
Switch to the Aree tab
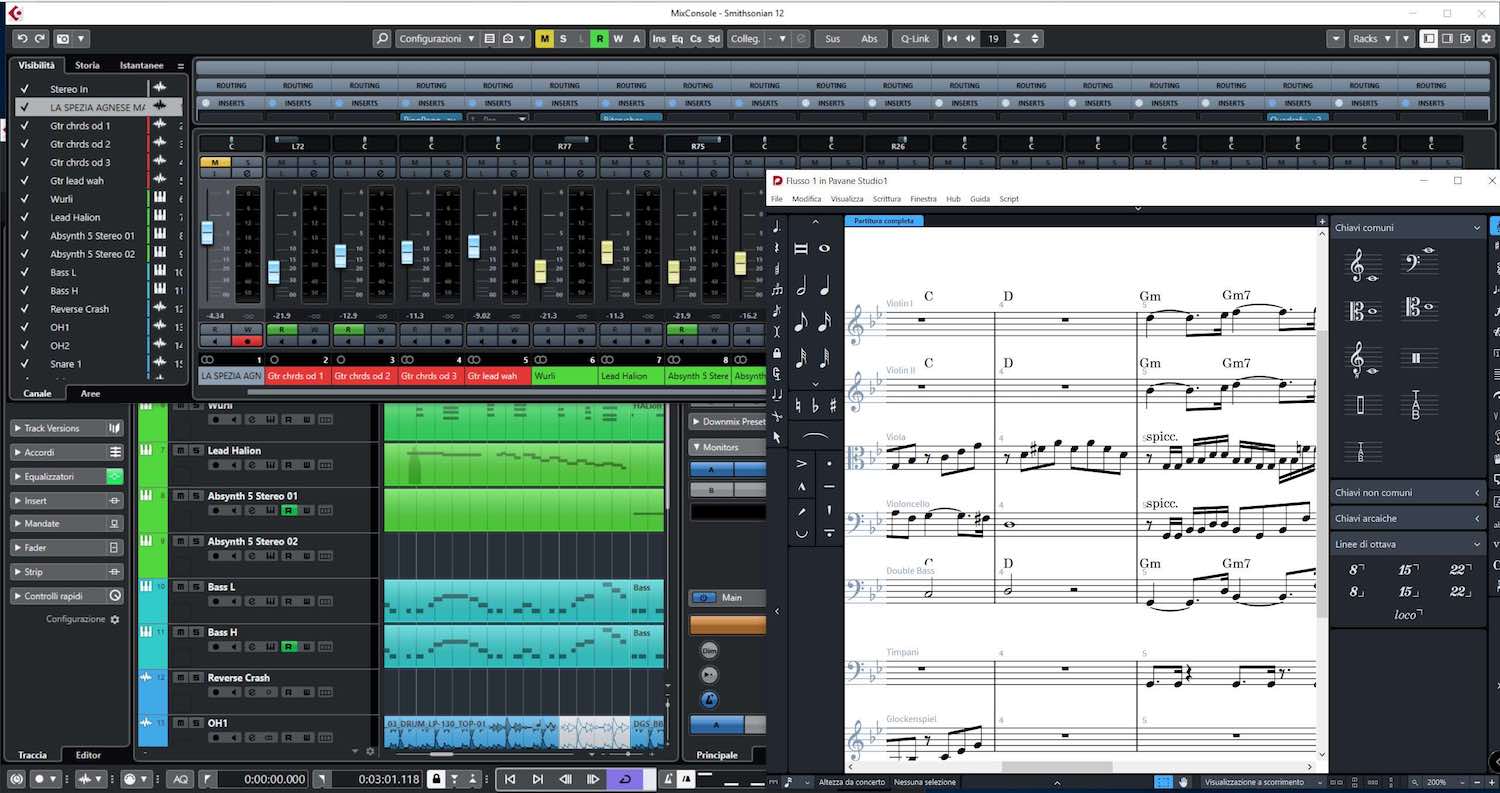[x=90, y=394]
